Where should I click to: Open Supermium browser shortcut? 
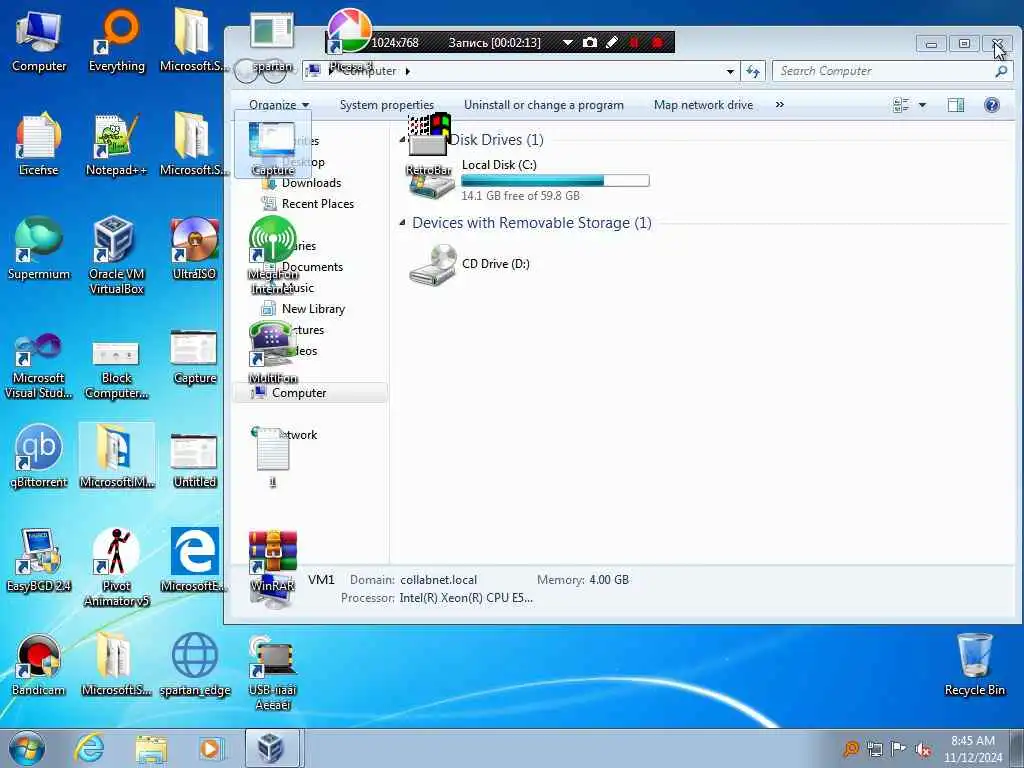click(x=39, y=249)
